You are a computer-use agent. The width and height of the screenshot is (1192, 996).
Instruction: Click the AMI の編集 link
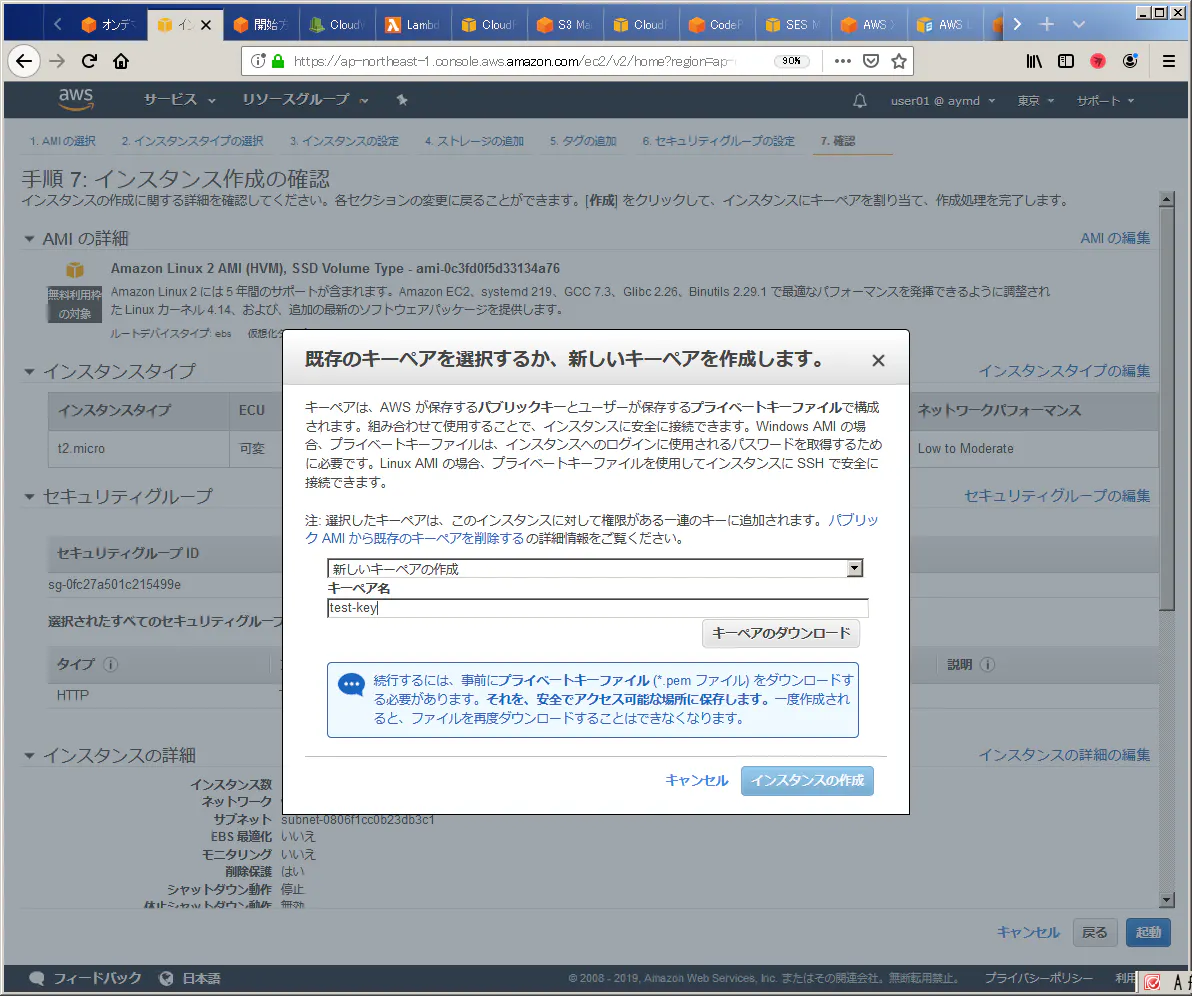click(1115, 239)
